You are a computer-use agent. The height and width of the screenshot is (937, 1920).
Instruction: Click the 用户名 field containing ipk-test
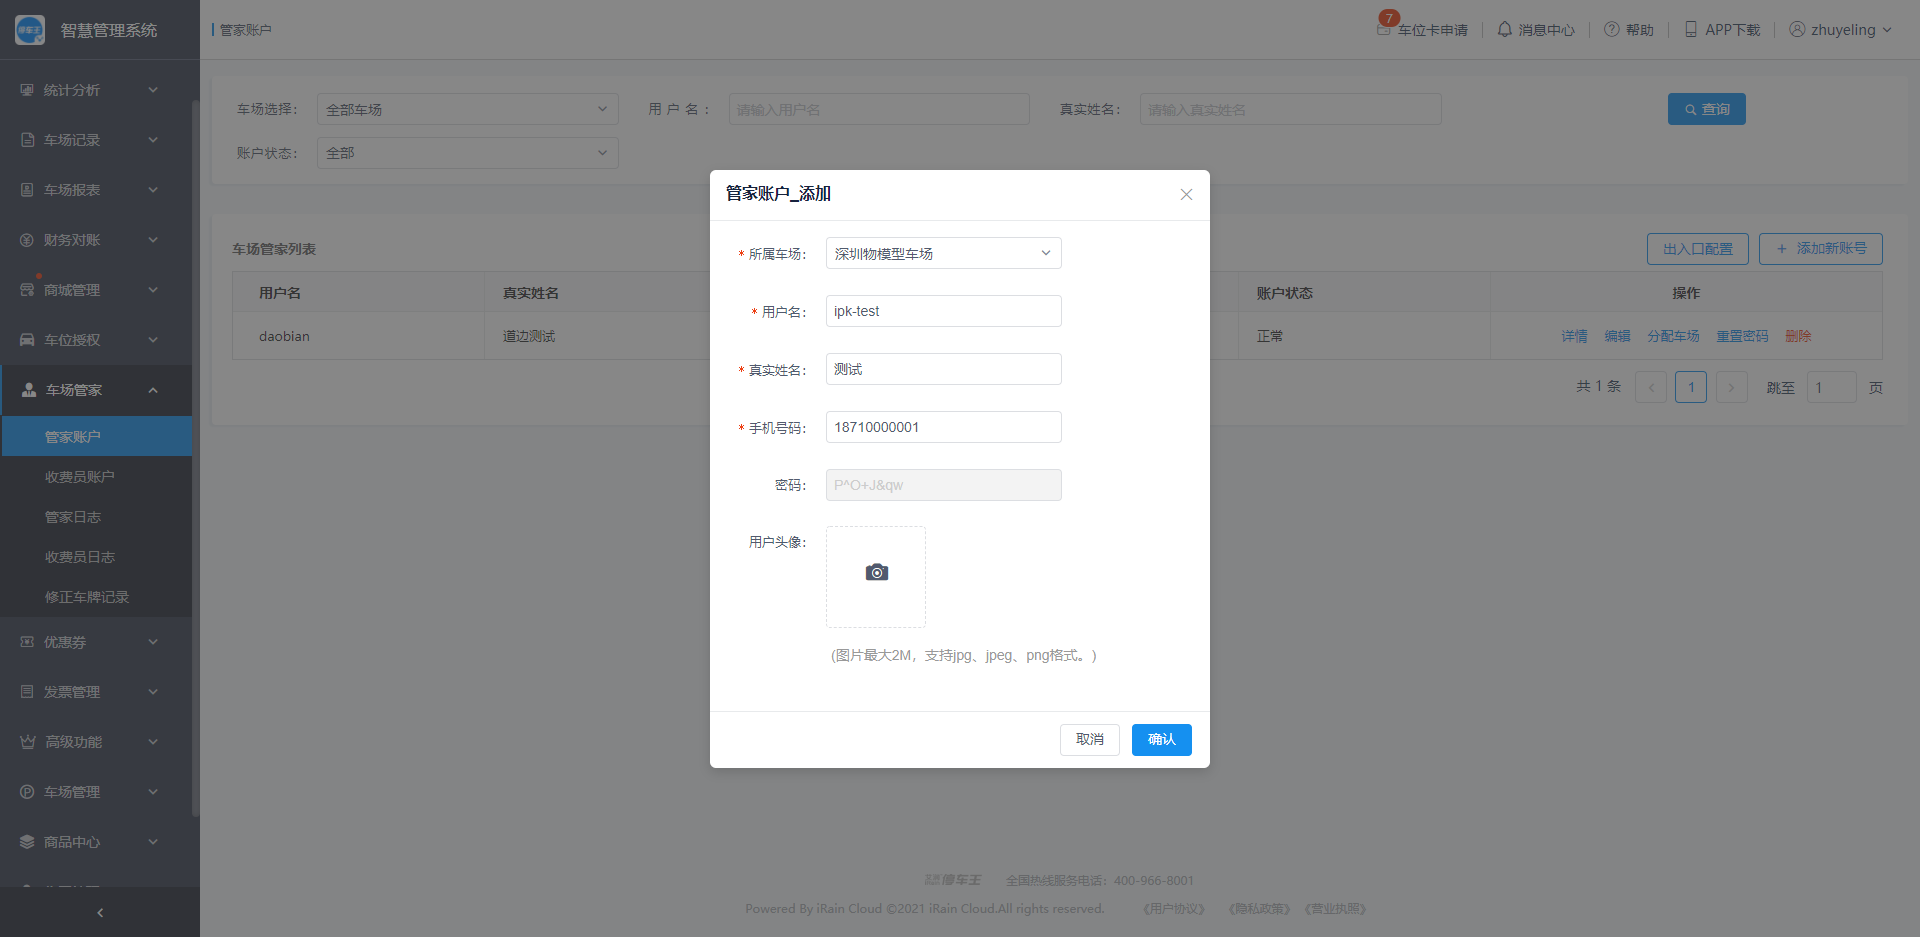(943, 311)
